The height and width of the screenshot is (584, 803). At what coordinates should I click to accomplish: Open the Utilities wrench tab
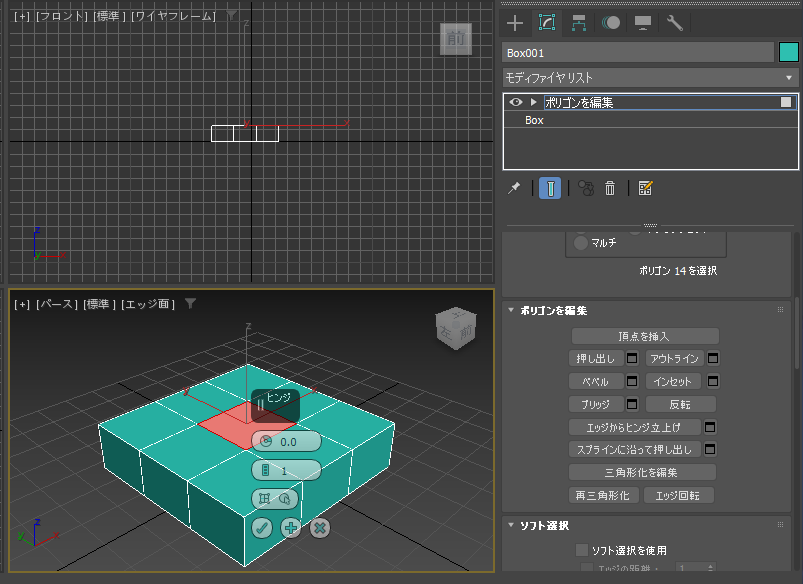[x=675, y=23]
